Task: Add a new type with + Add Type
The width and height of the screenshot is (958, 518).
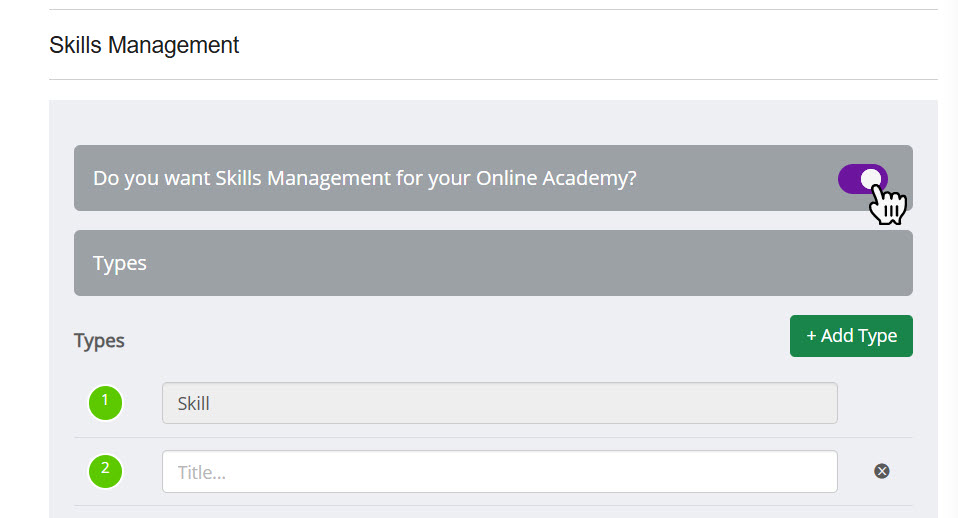Action: coord(850,336)
